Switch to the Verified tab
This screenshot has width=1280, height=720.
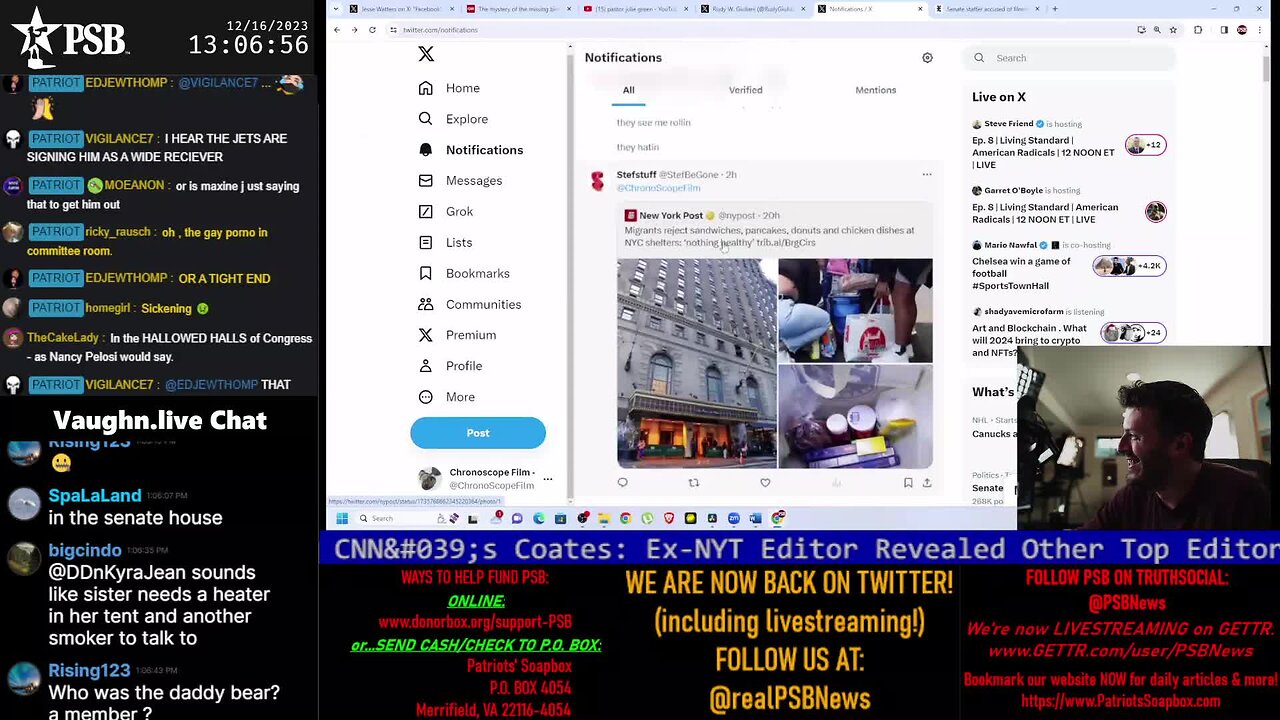pos(745,90)
